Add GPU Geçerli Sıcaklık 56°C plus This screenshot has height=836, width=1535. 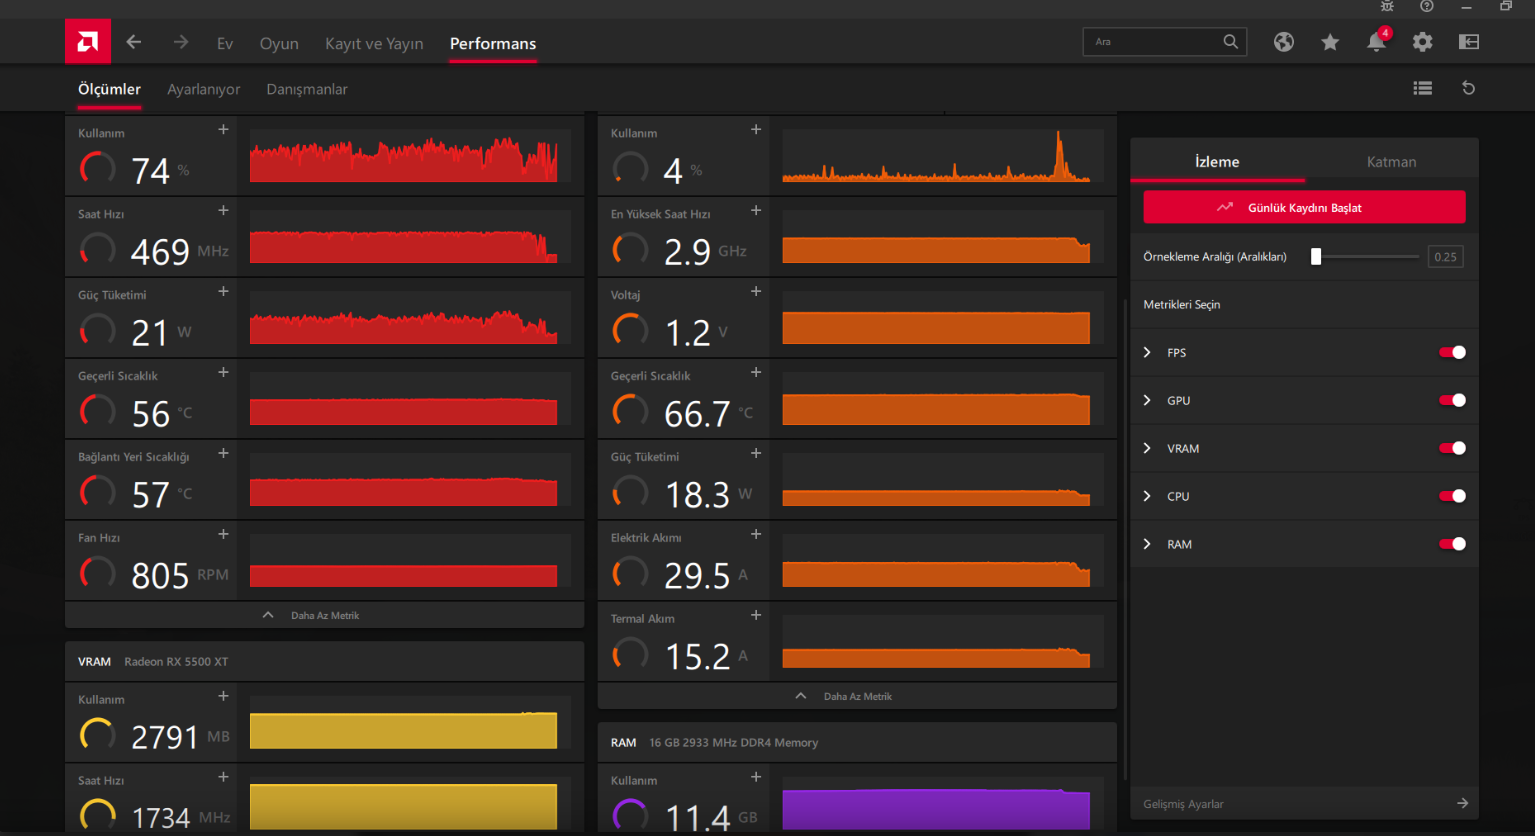[223, 373]
